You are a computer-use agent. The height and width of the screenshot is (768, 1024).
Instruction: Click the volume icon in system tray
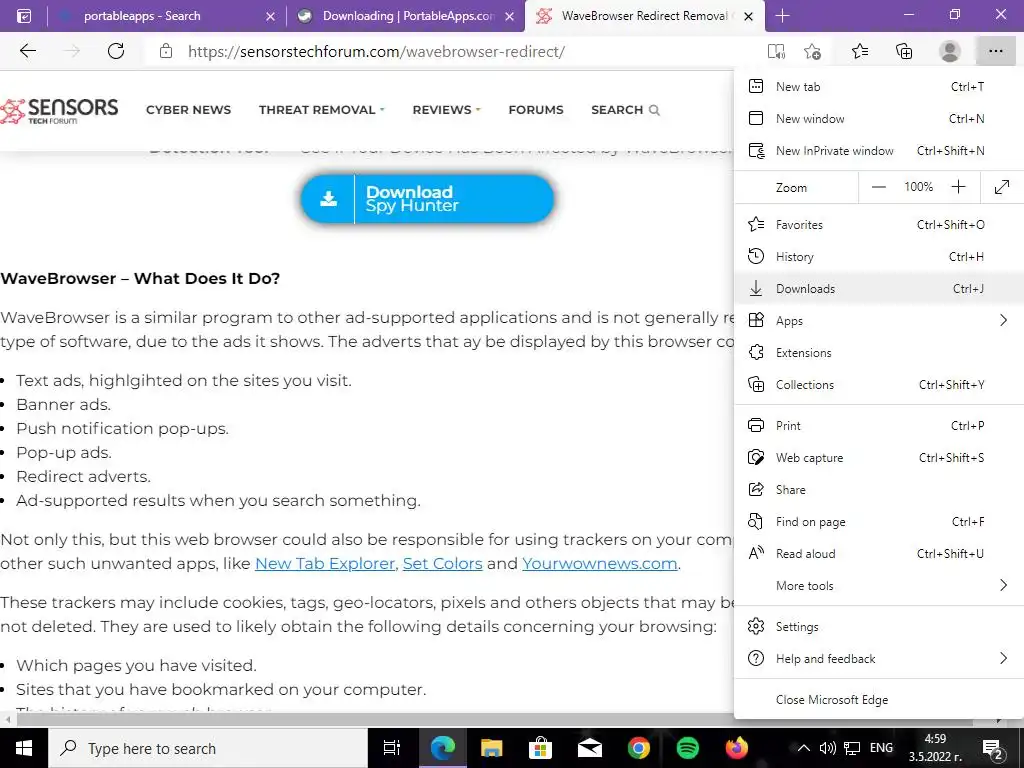[x=827, y=748]
